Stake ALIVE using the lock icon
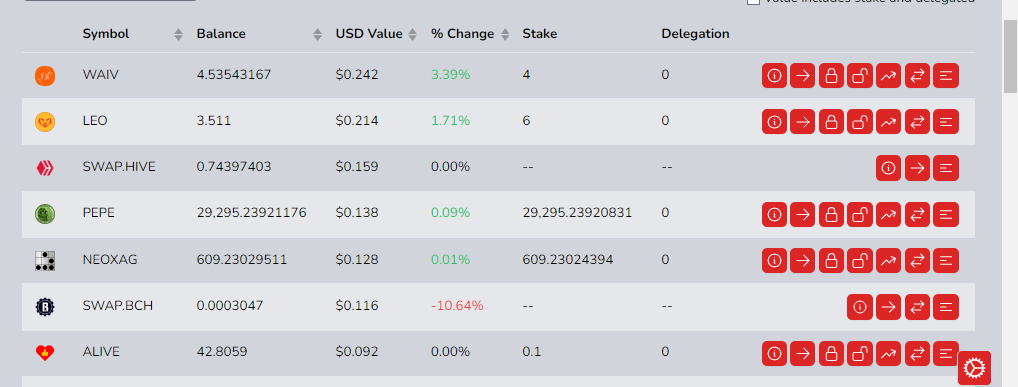Viewport: 1018px width, 387px height. tap(831, 353)
